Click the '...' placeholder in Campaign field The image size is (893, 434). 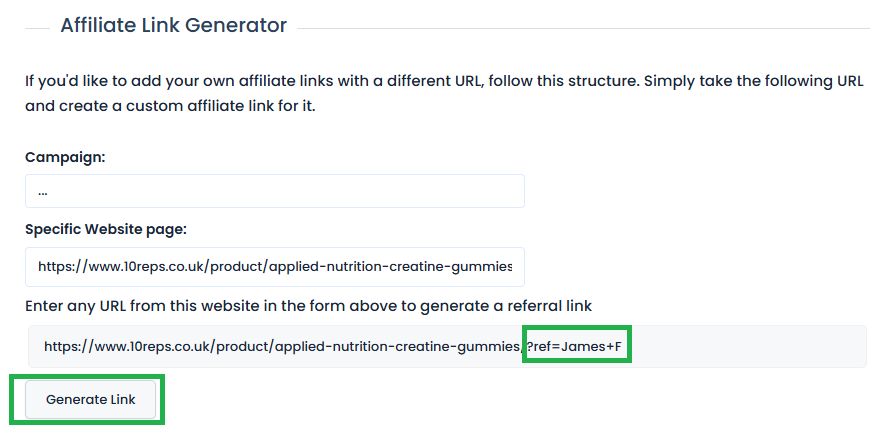(x=43, y=191)
